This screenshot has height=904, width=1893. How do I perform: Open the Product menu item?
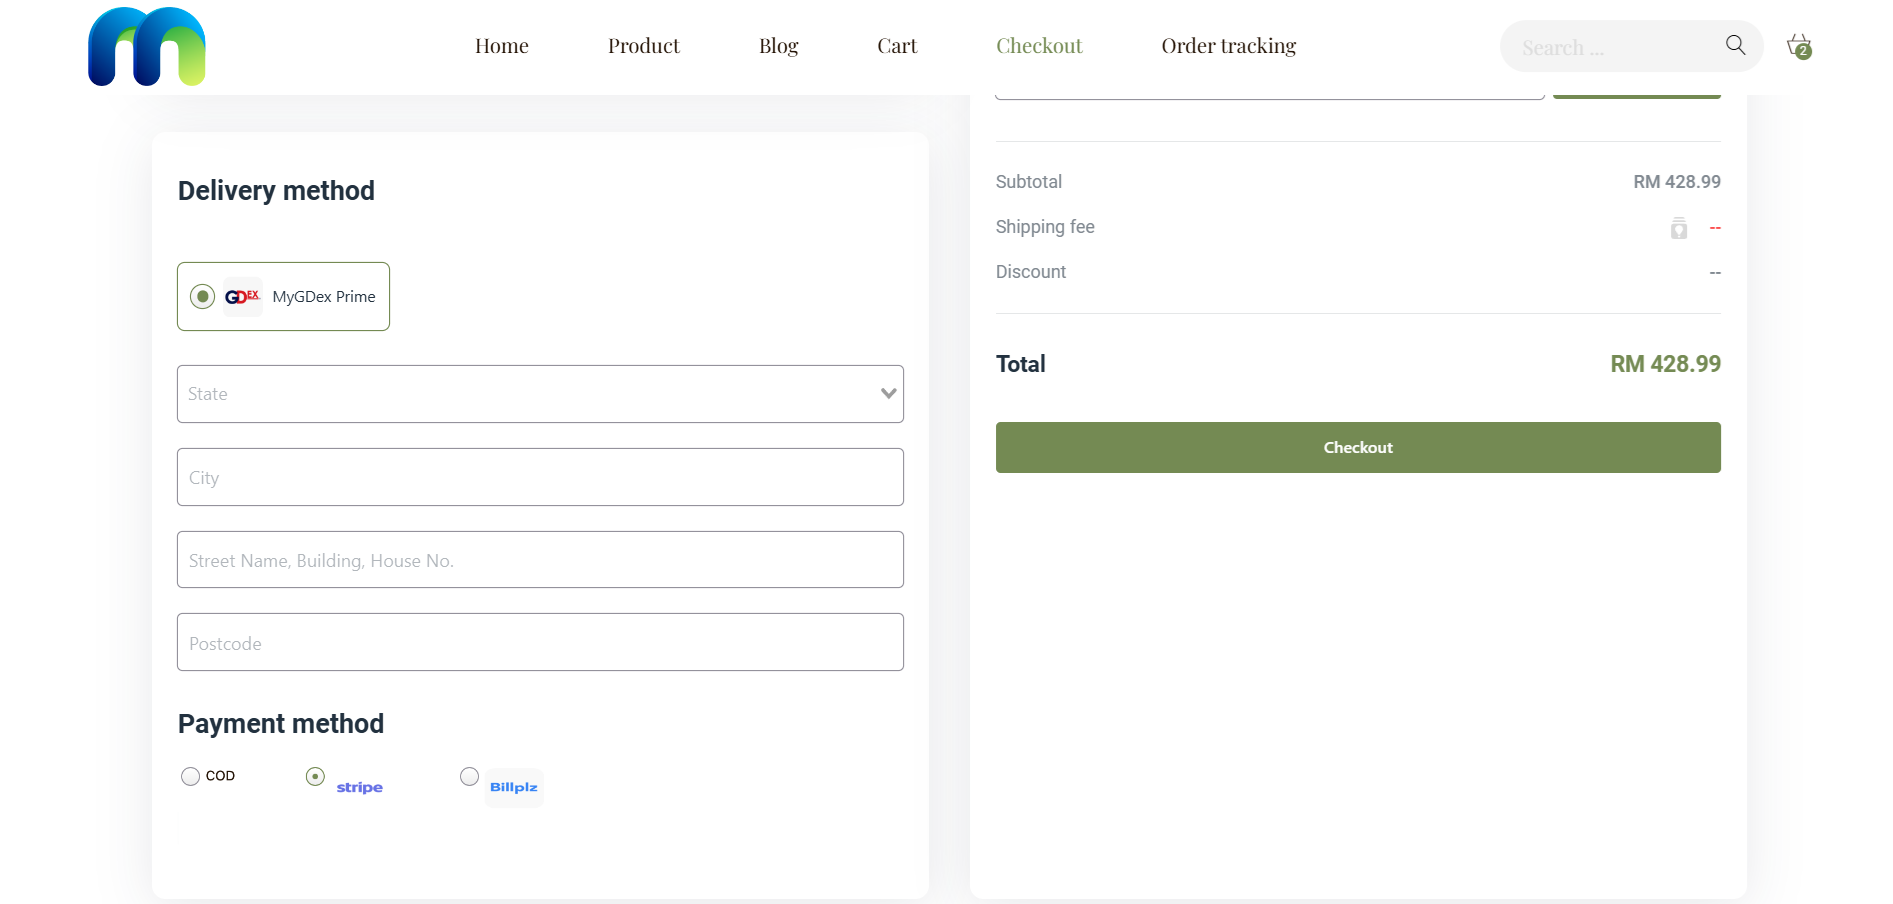point(643,46)
